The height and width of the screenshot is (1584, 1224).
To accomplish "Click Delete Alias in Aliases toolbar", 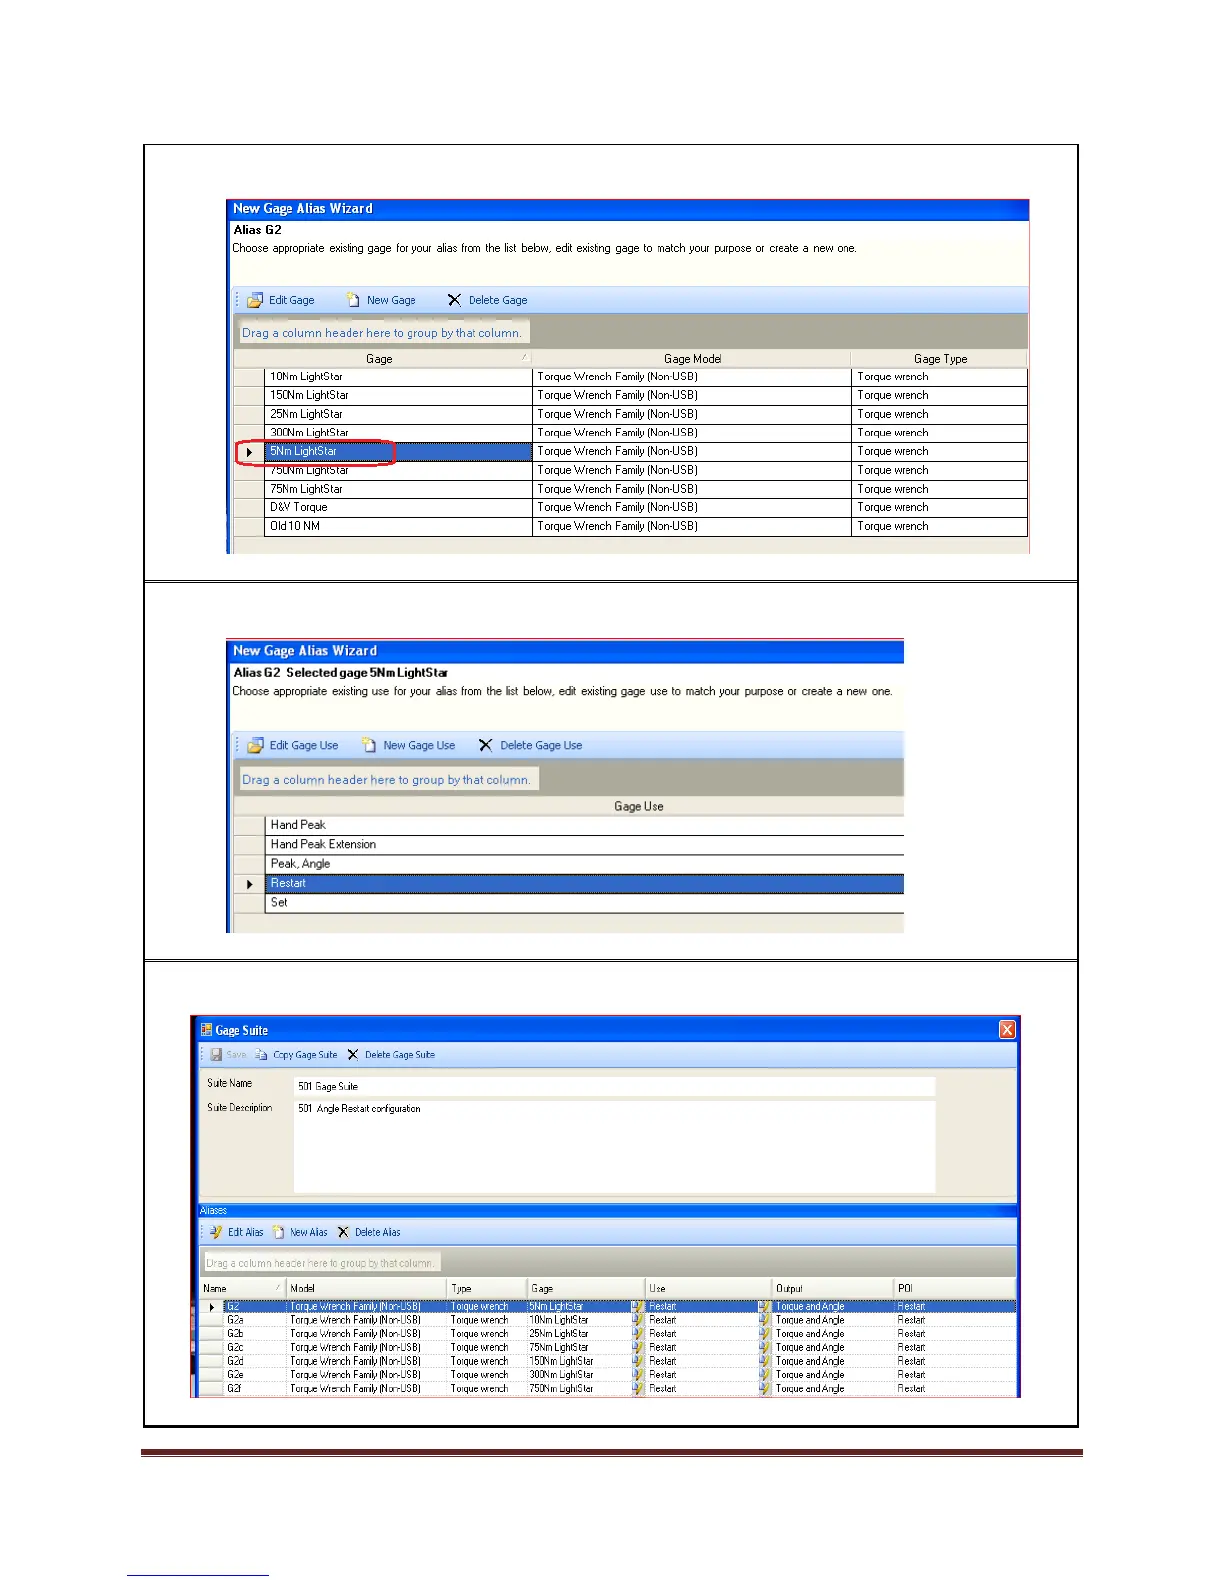I will (369, 1232).
